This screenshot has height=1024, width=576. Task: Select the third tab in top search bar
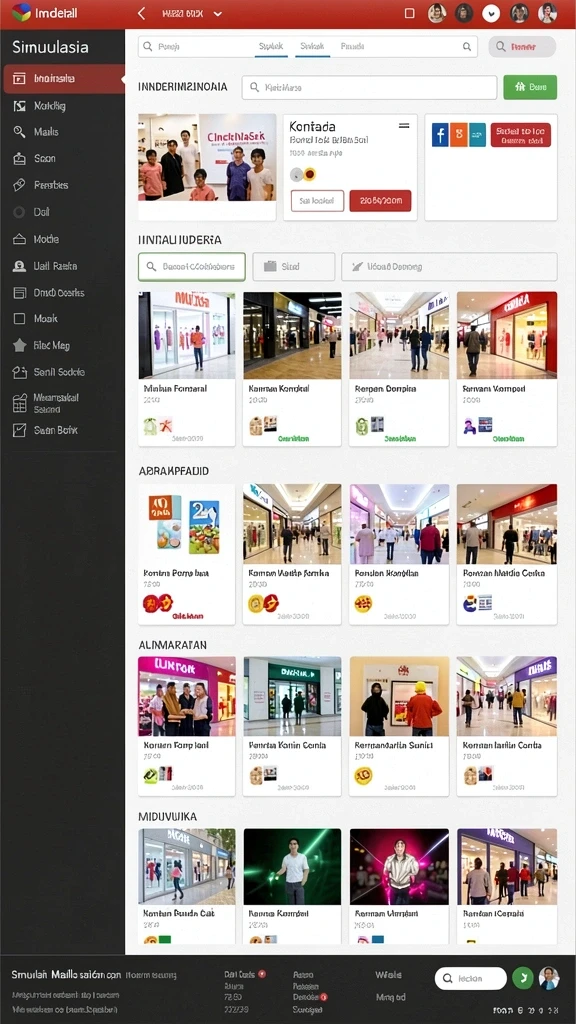353,46
